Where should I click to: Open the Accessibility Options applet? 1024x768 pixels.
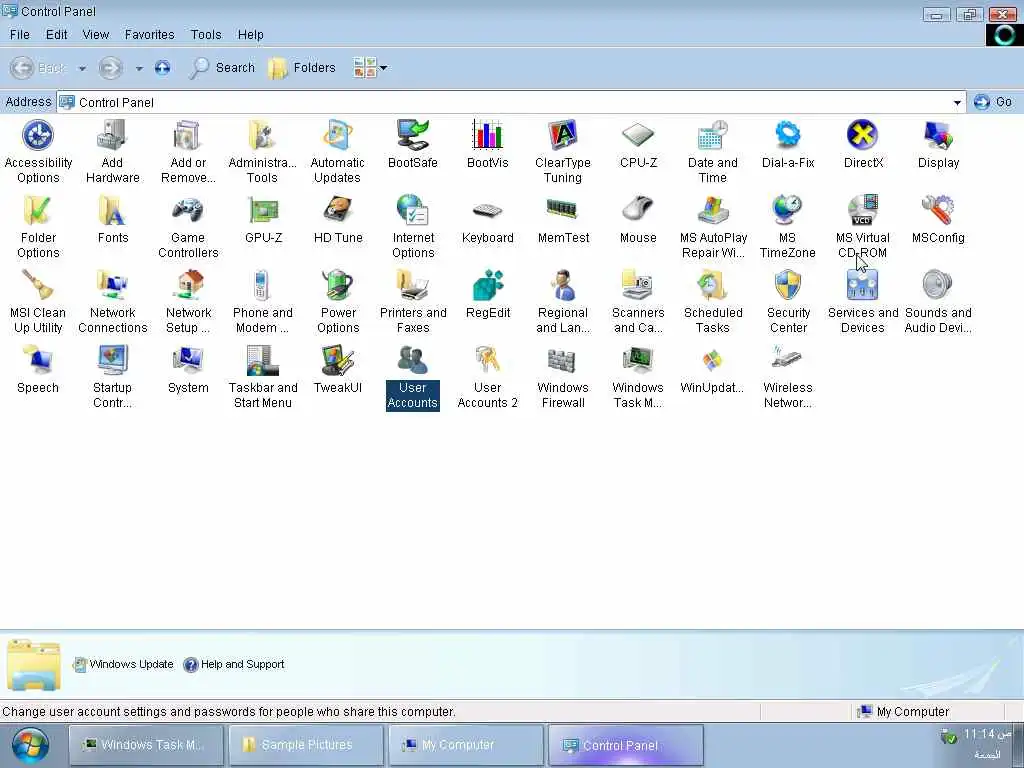coord(38,135)
